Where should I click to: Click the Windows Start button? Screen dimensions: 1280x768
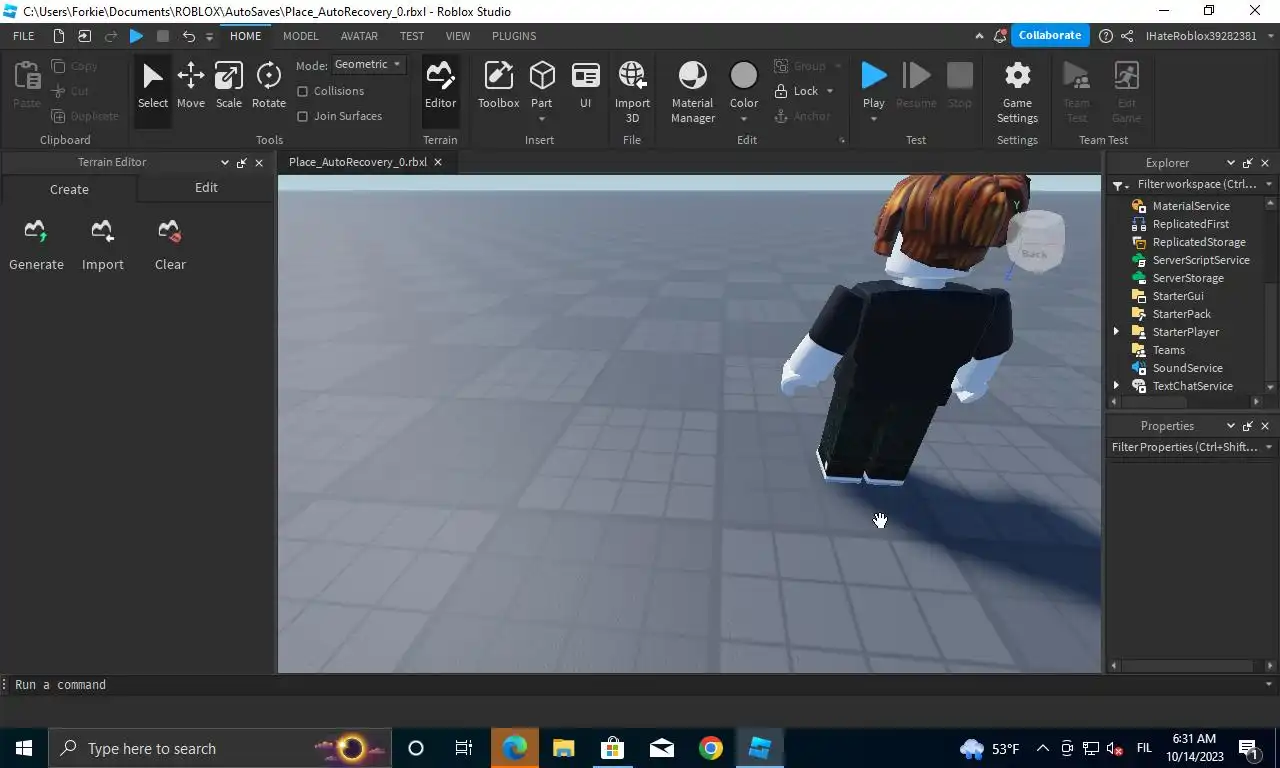coord(23,748)
